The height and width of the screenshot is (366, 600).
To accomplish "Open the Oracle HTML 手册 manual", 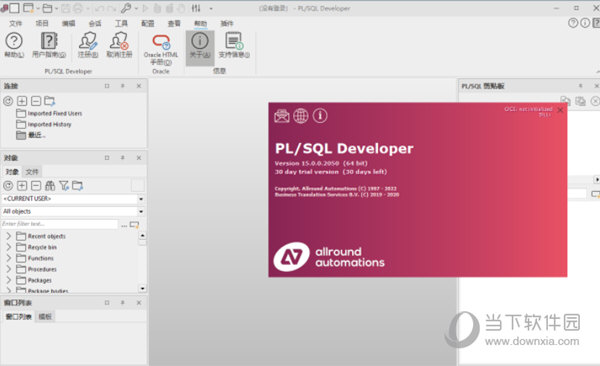I will point(161,49).
